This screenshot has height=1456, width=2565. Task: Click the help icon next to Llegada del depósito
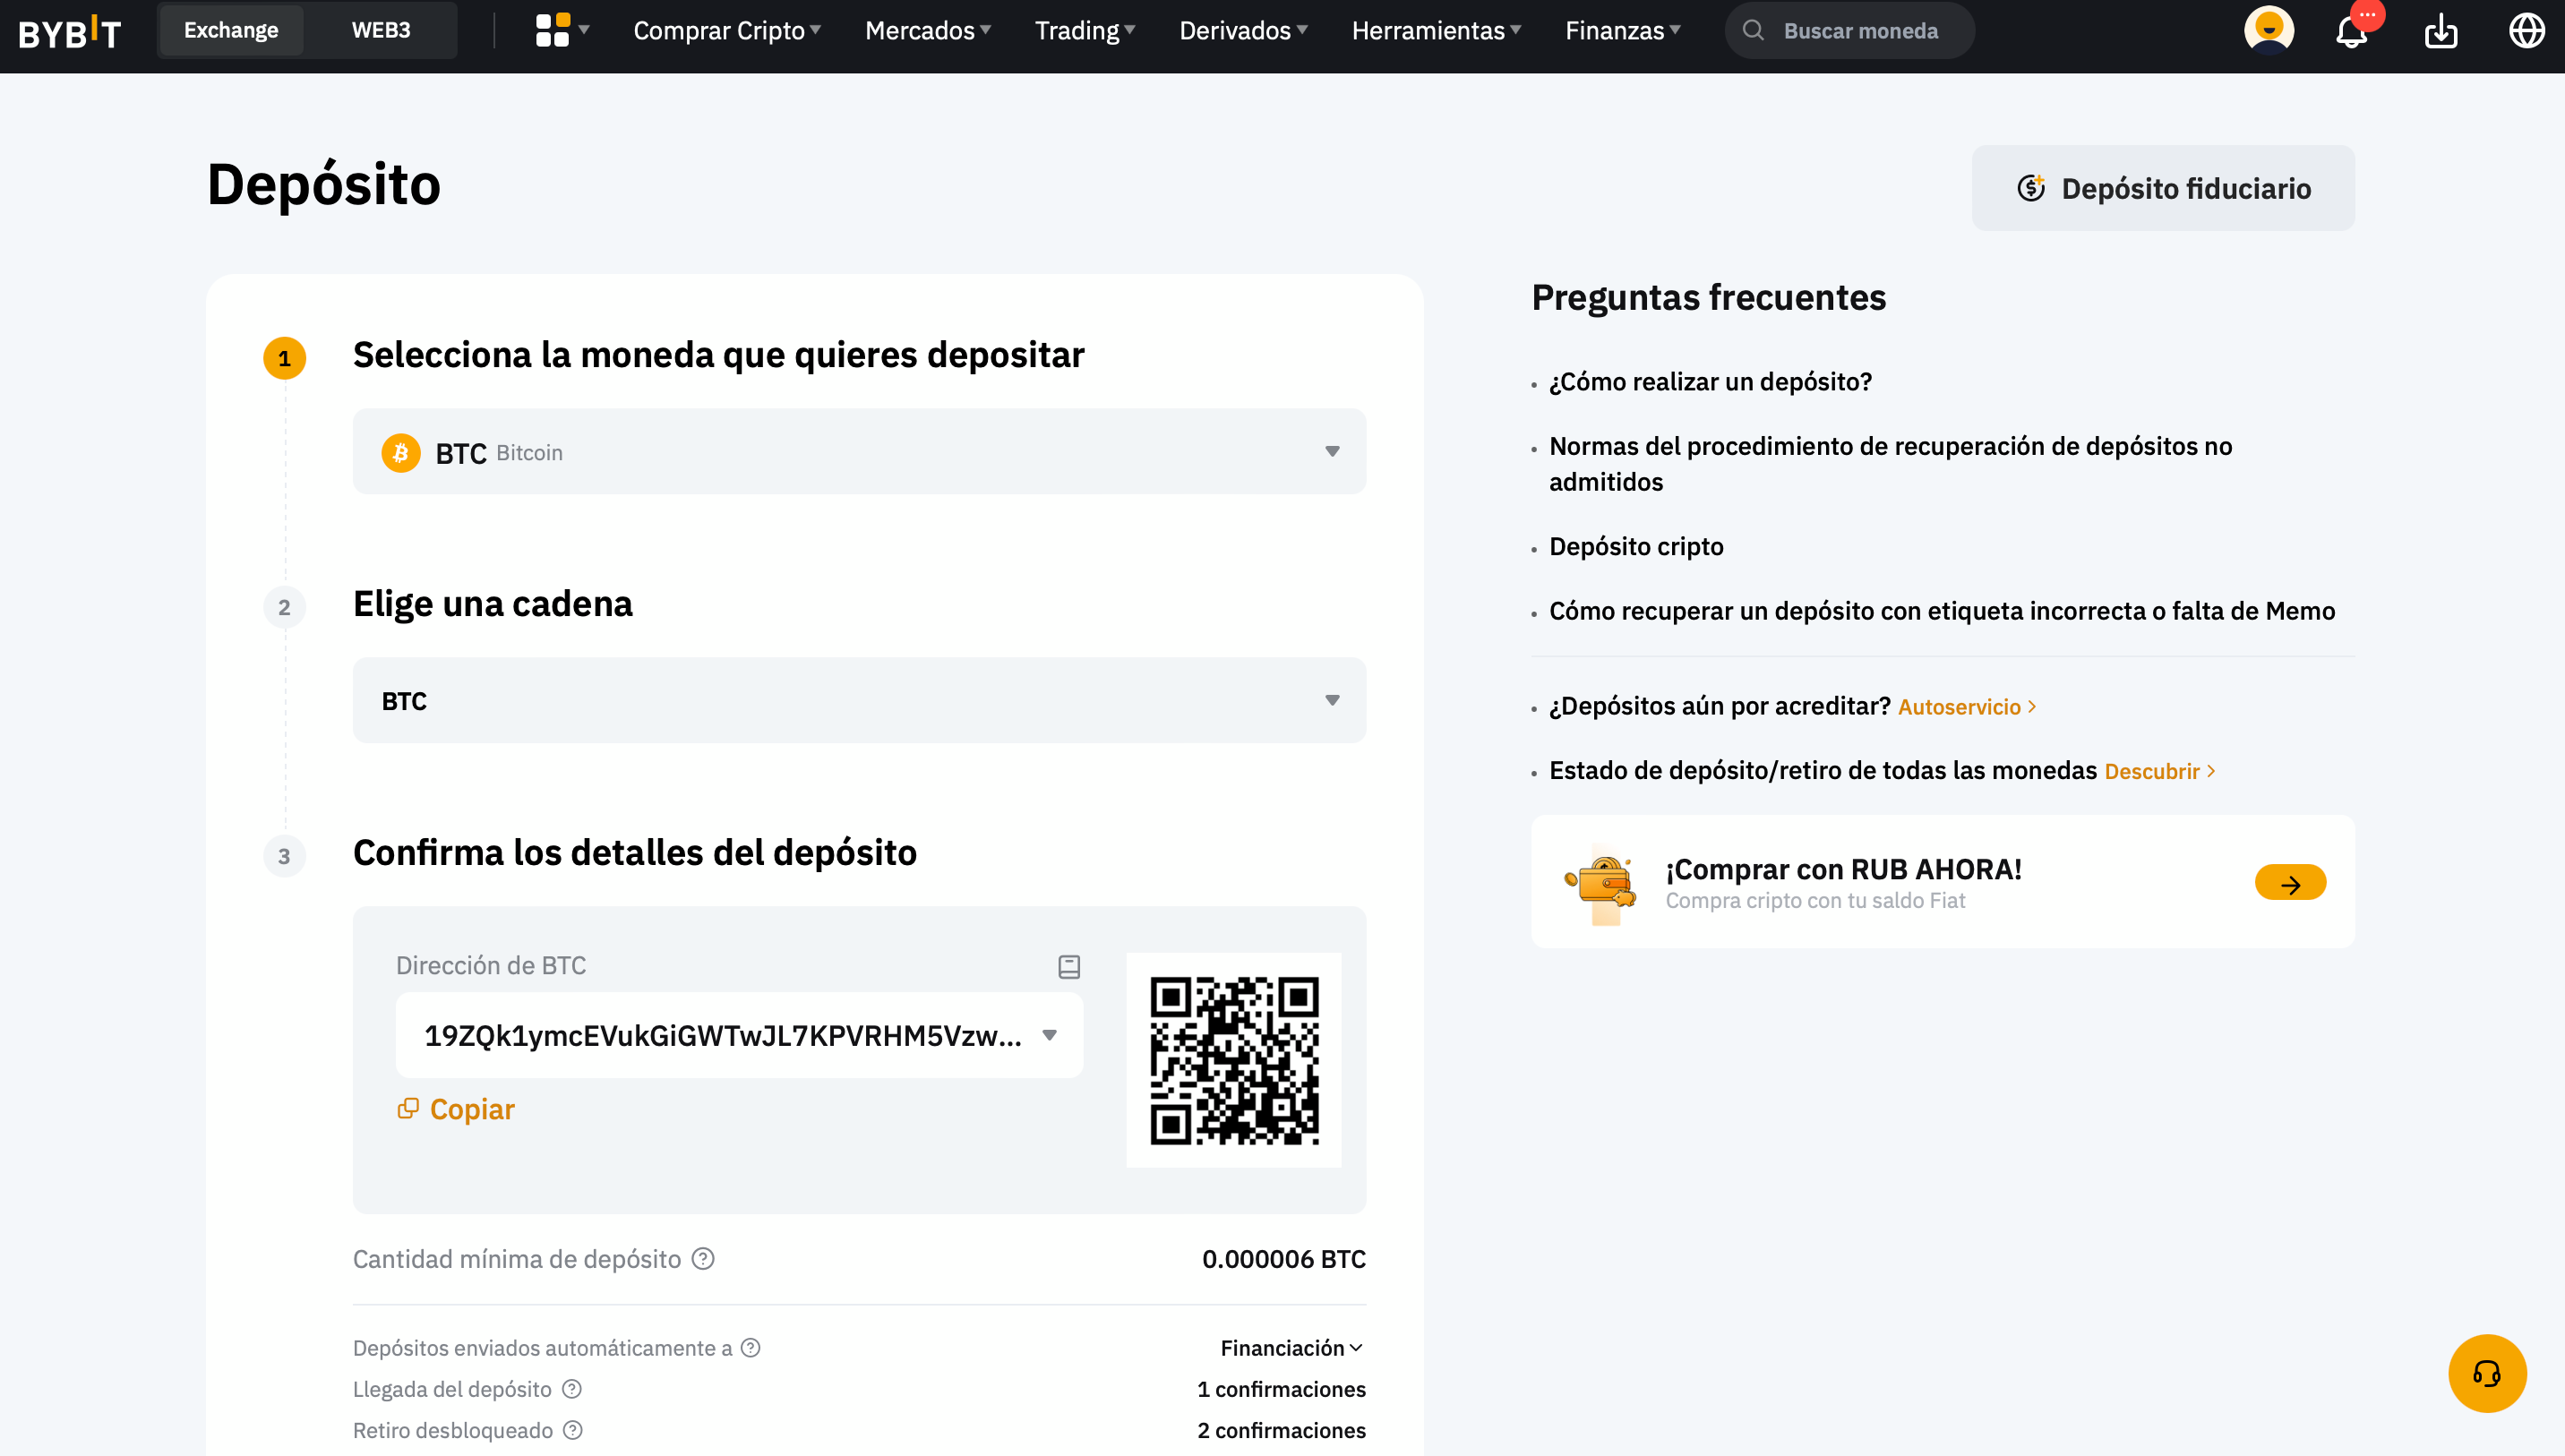pos(572,1388)
